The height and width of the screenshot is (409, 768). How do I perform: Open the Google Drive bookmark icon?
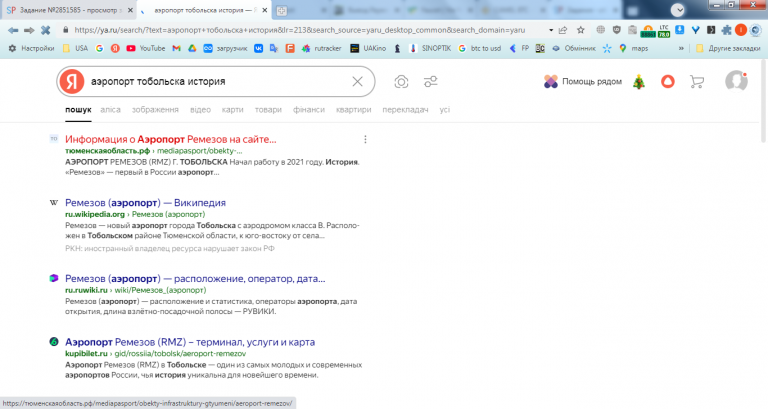(x=192, y=48)
